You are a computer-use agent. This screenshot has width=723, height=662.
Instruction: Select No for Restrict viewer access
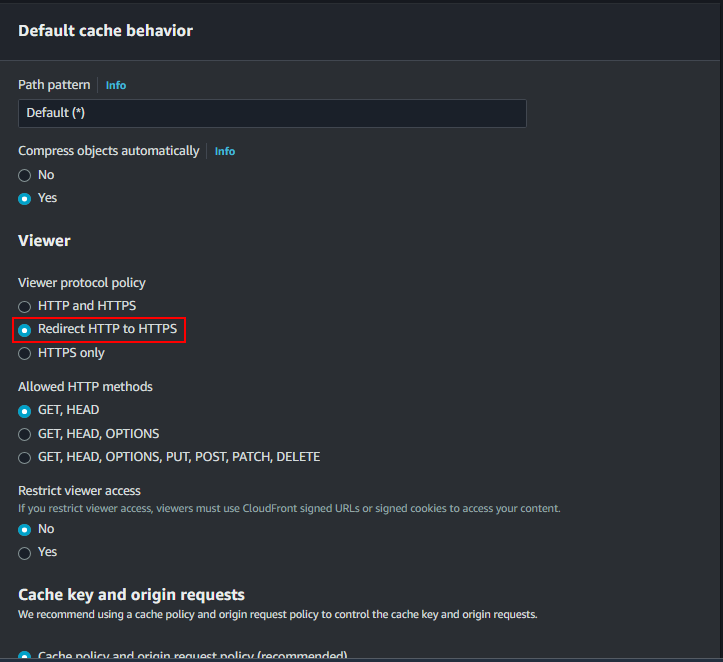25,529
